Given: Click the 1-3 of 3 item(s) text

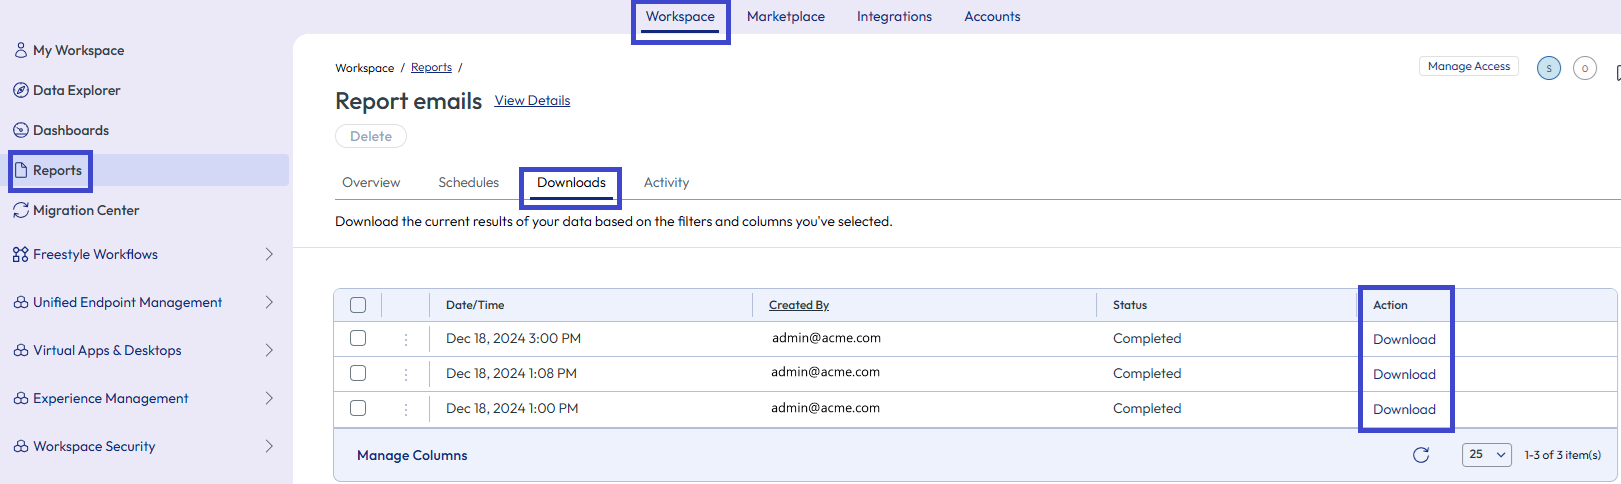Looking at the screenshot, I should 1563,455.
